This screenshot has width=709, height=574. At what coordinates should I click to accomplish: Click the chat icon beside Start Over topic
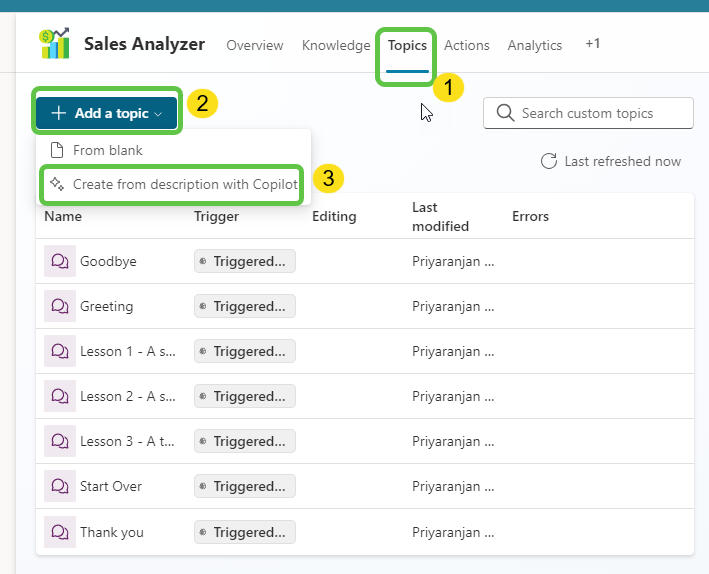pos(60,486)
